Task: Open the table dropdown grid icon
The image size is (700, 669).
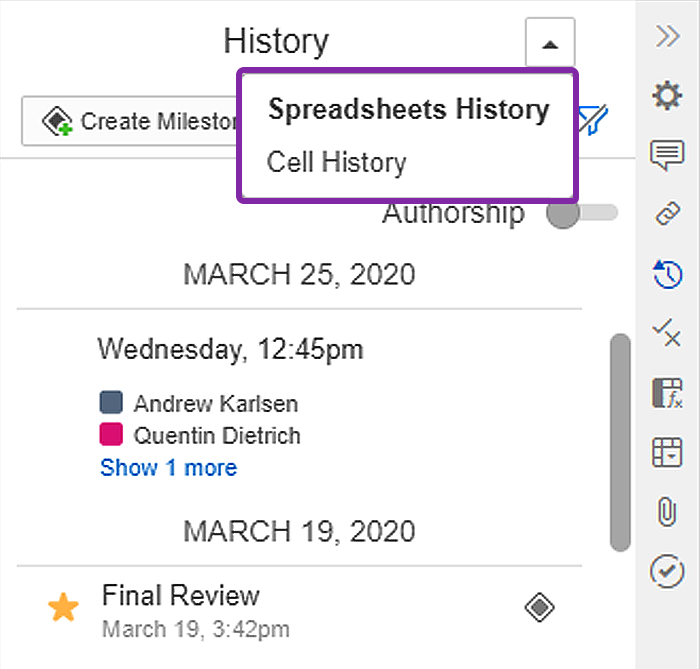Action: click(x=667, y=452)
